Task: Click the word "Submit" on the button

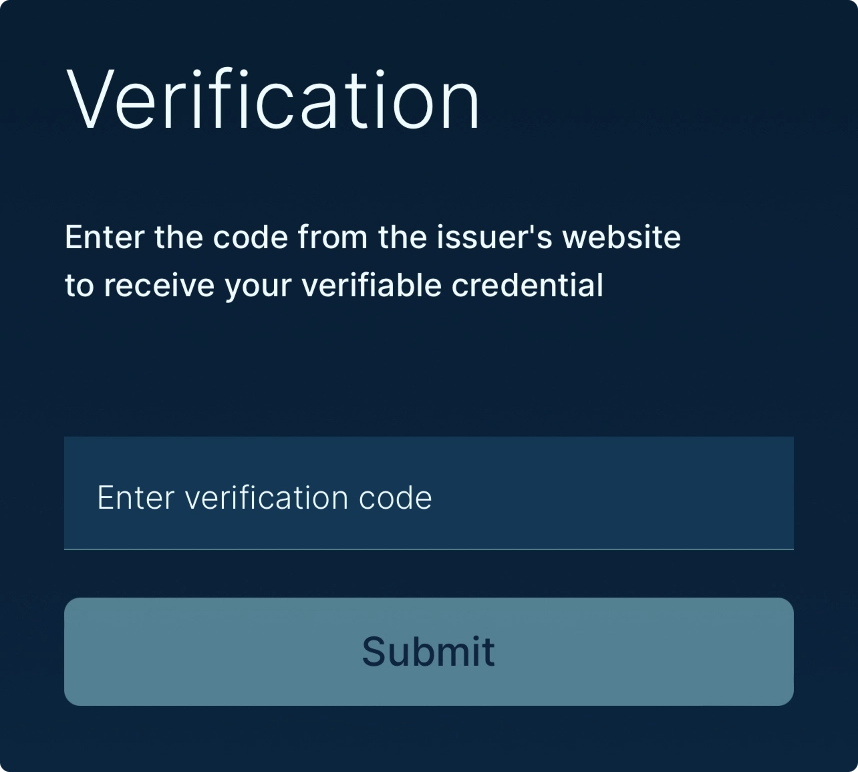Action: (428, 652)
